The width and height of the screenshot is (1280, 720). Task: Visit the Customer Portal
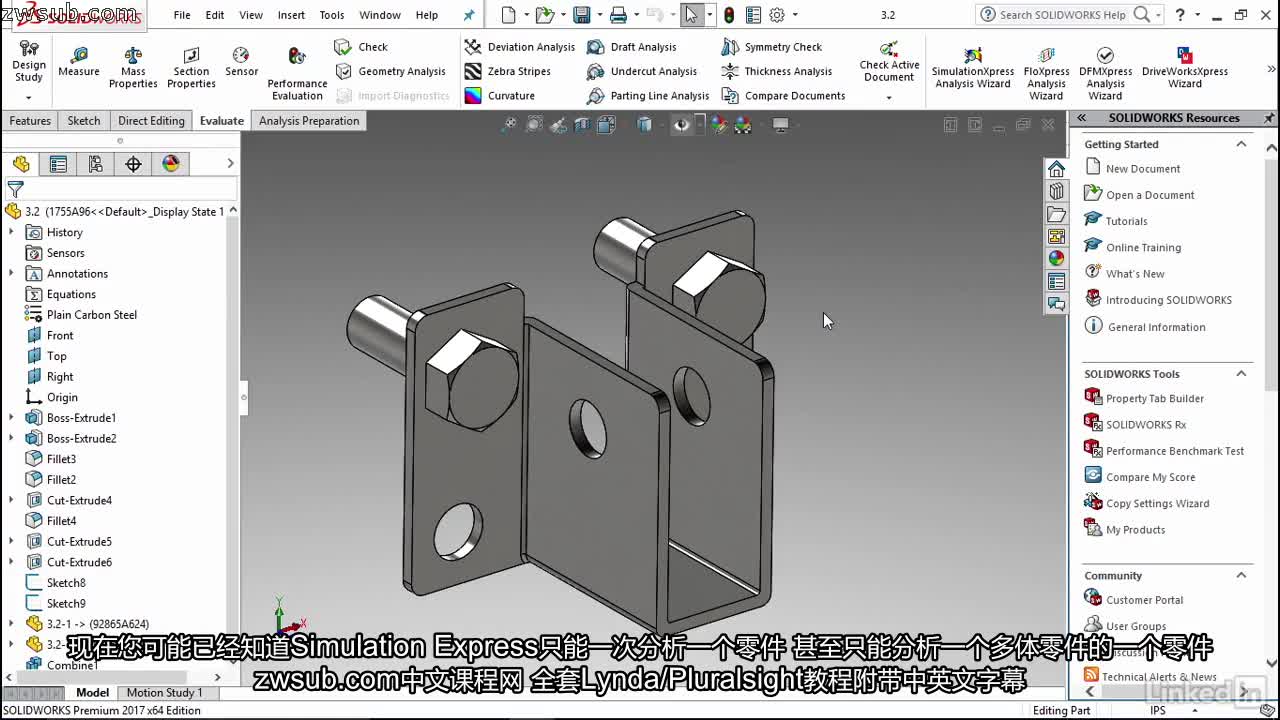1143,600
